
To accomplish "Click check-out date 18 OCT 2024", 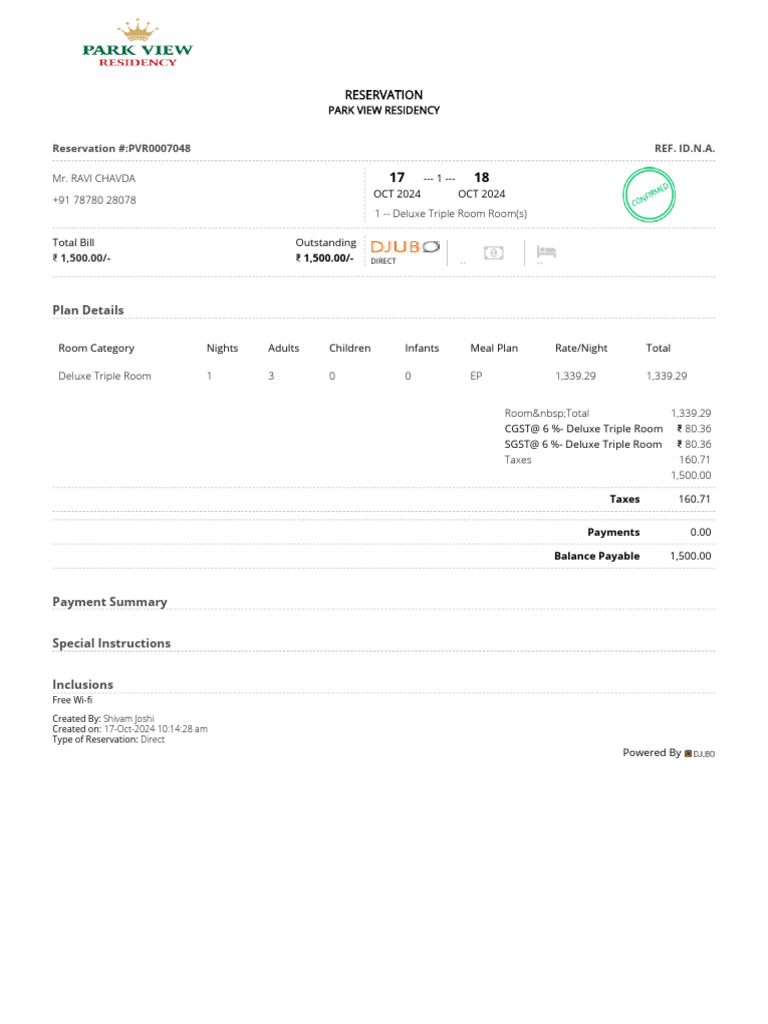I will (x=481, y=185).
